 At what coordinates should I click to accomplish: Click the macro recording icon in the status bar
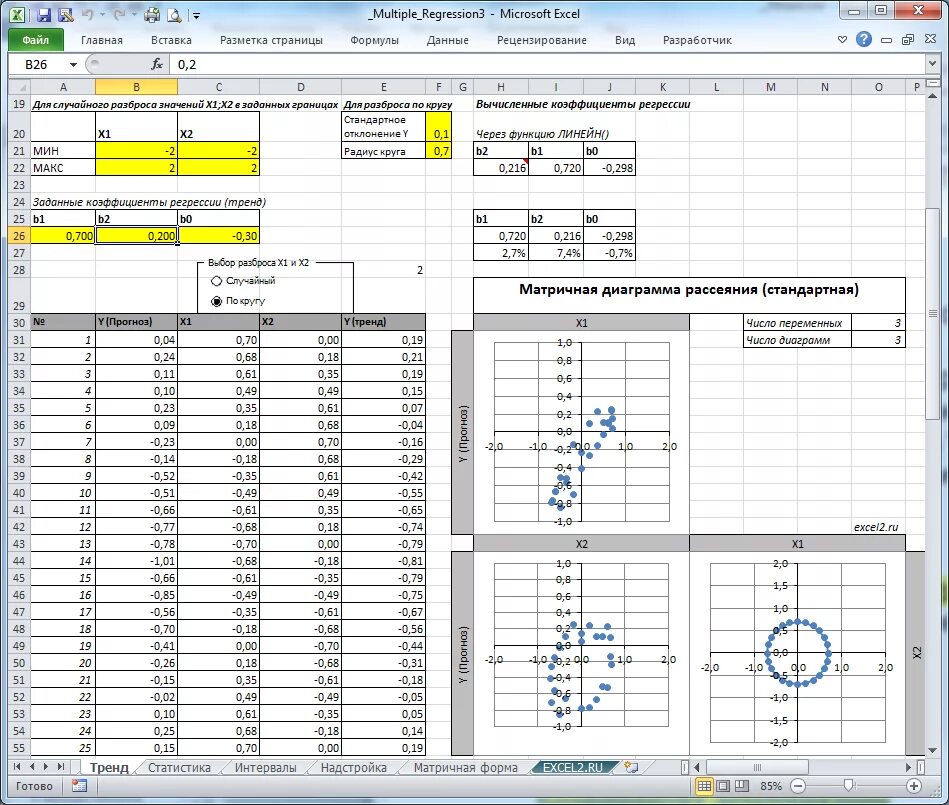[79, 786]
